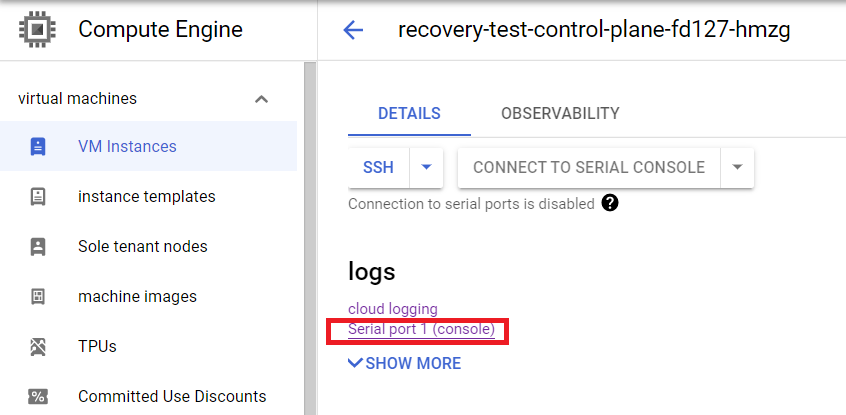Click the VM Instances sidebar icon
Screen dimensions: 846x415
click(x=38, y=146)
